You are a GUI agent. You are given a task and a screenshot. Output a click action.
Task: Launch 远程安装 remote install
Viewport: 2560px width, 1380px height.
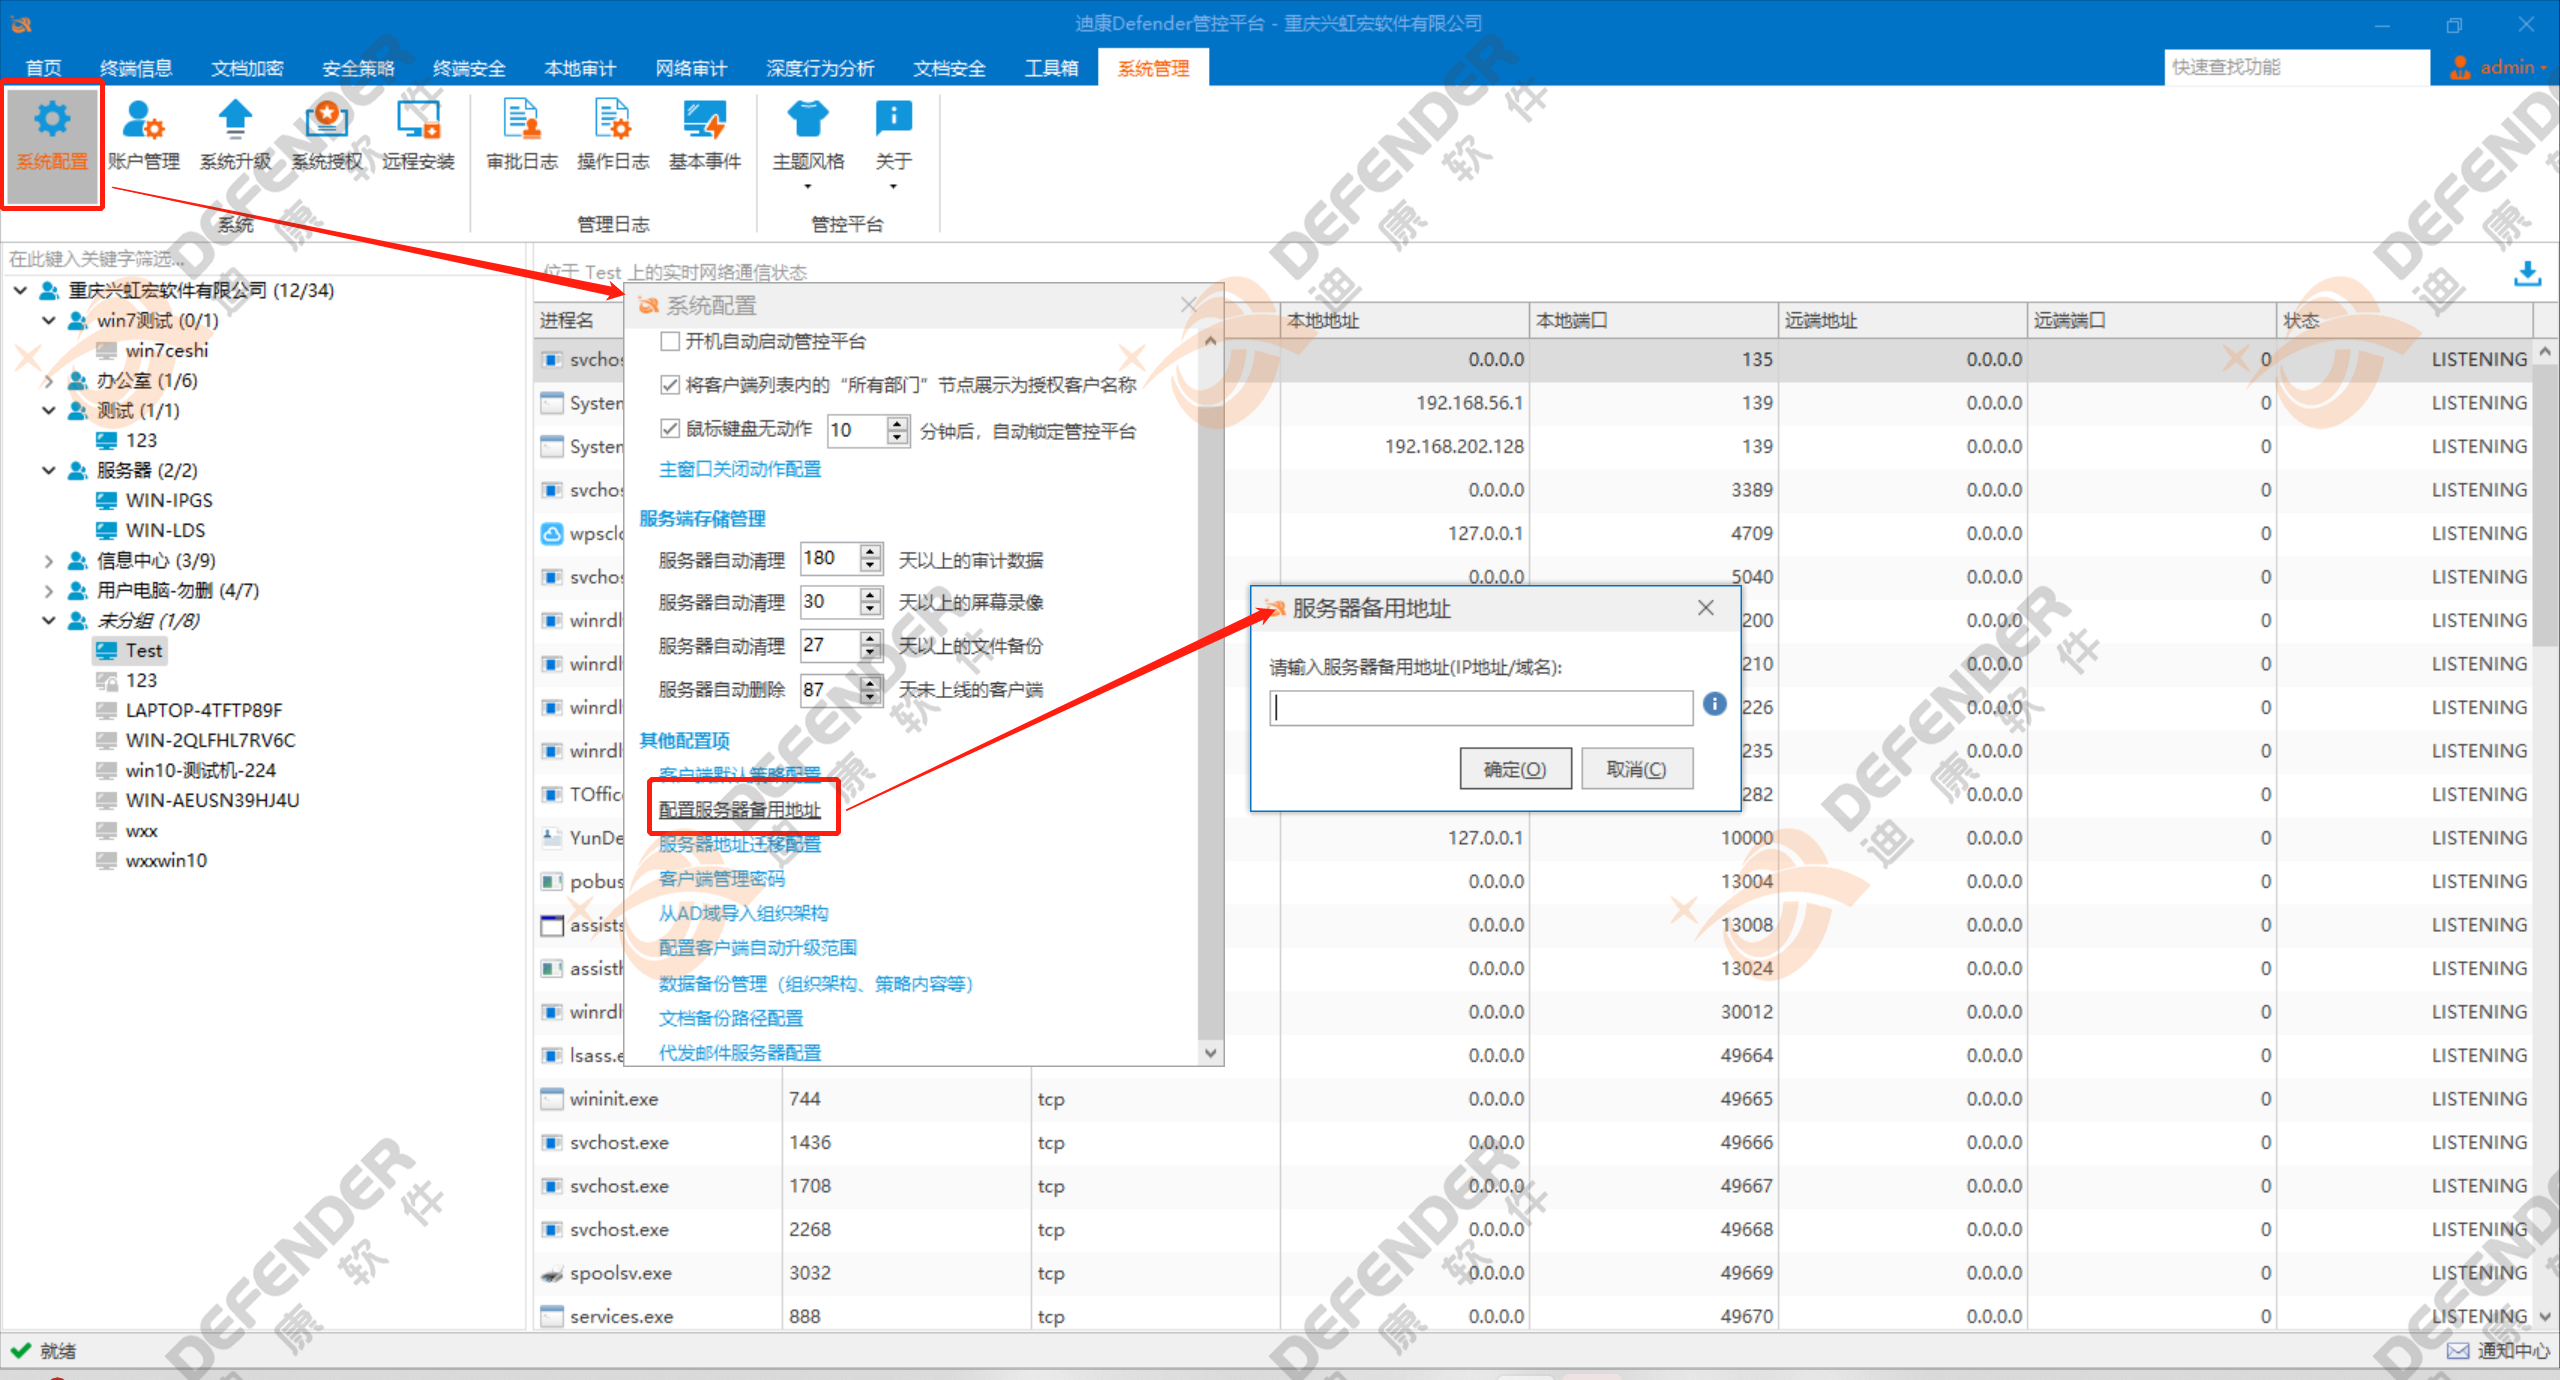tap(418, 136)
